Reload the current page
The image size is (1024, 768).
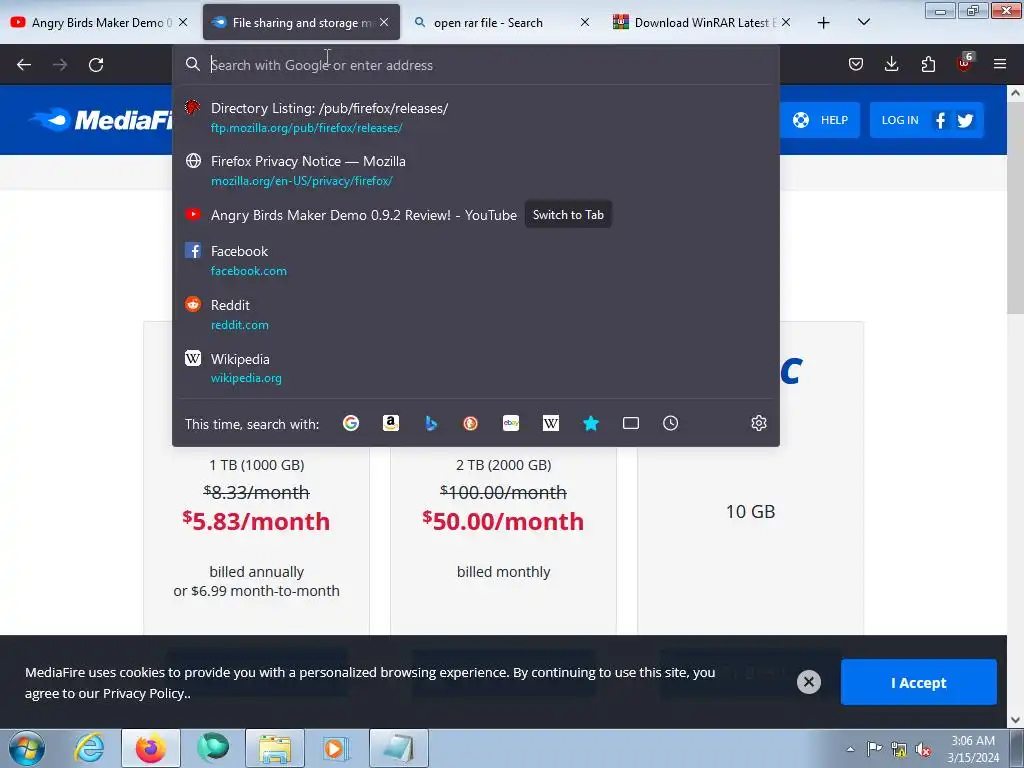pos(96,65)
